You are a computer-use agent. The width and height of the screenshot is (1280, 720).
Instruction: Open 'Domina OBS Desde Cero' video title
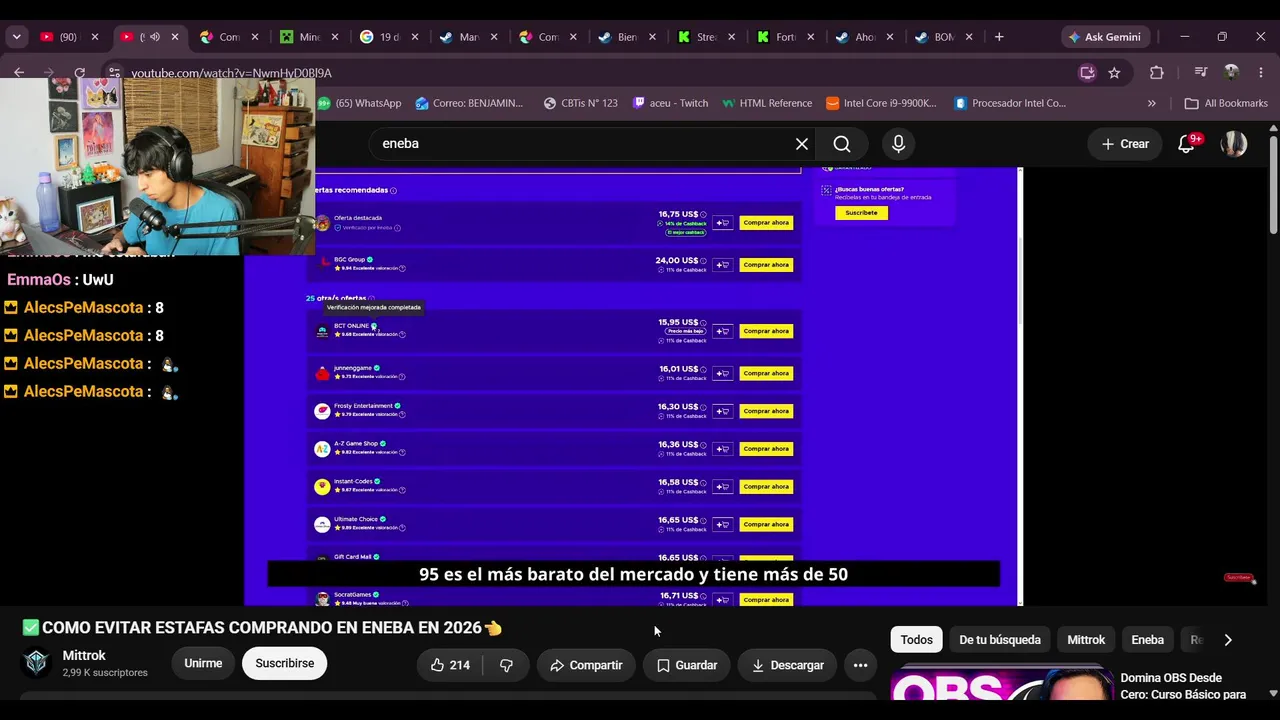[x=1184, y=686]
